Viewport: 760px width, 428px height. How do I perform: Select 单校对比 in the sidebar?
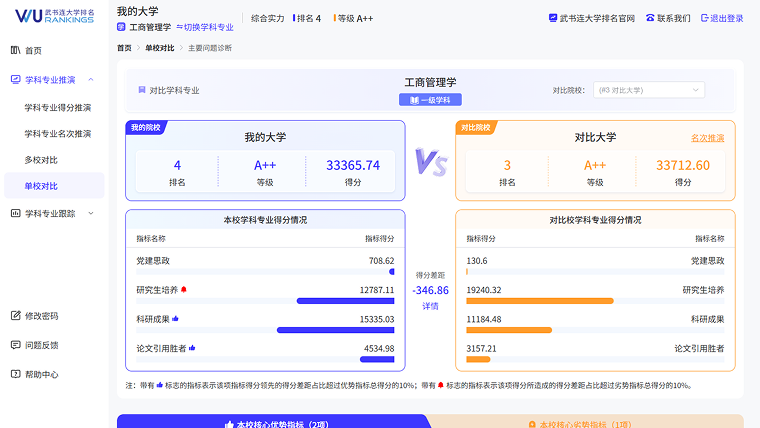(x=54, y=186)
